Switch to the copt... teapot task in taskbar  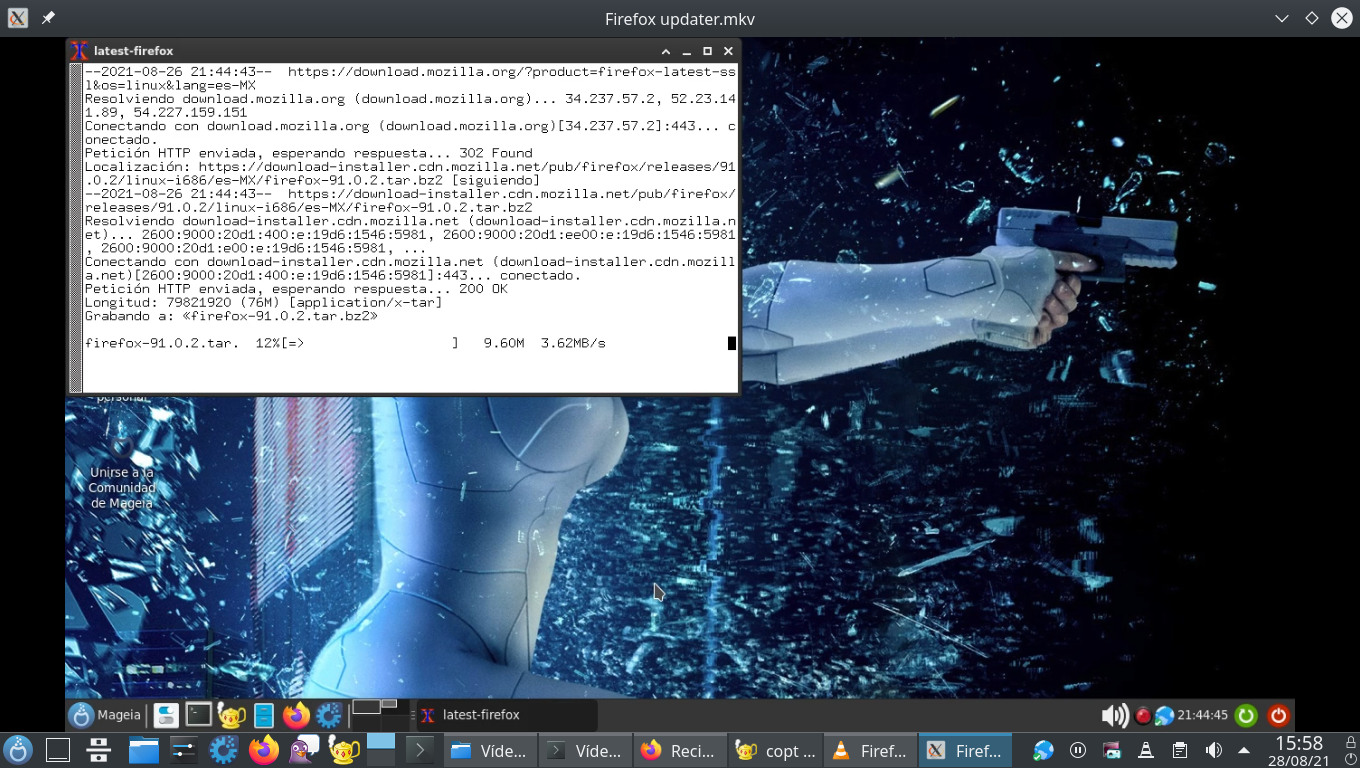tap(775, 750)
